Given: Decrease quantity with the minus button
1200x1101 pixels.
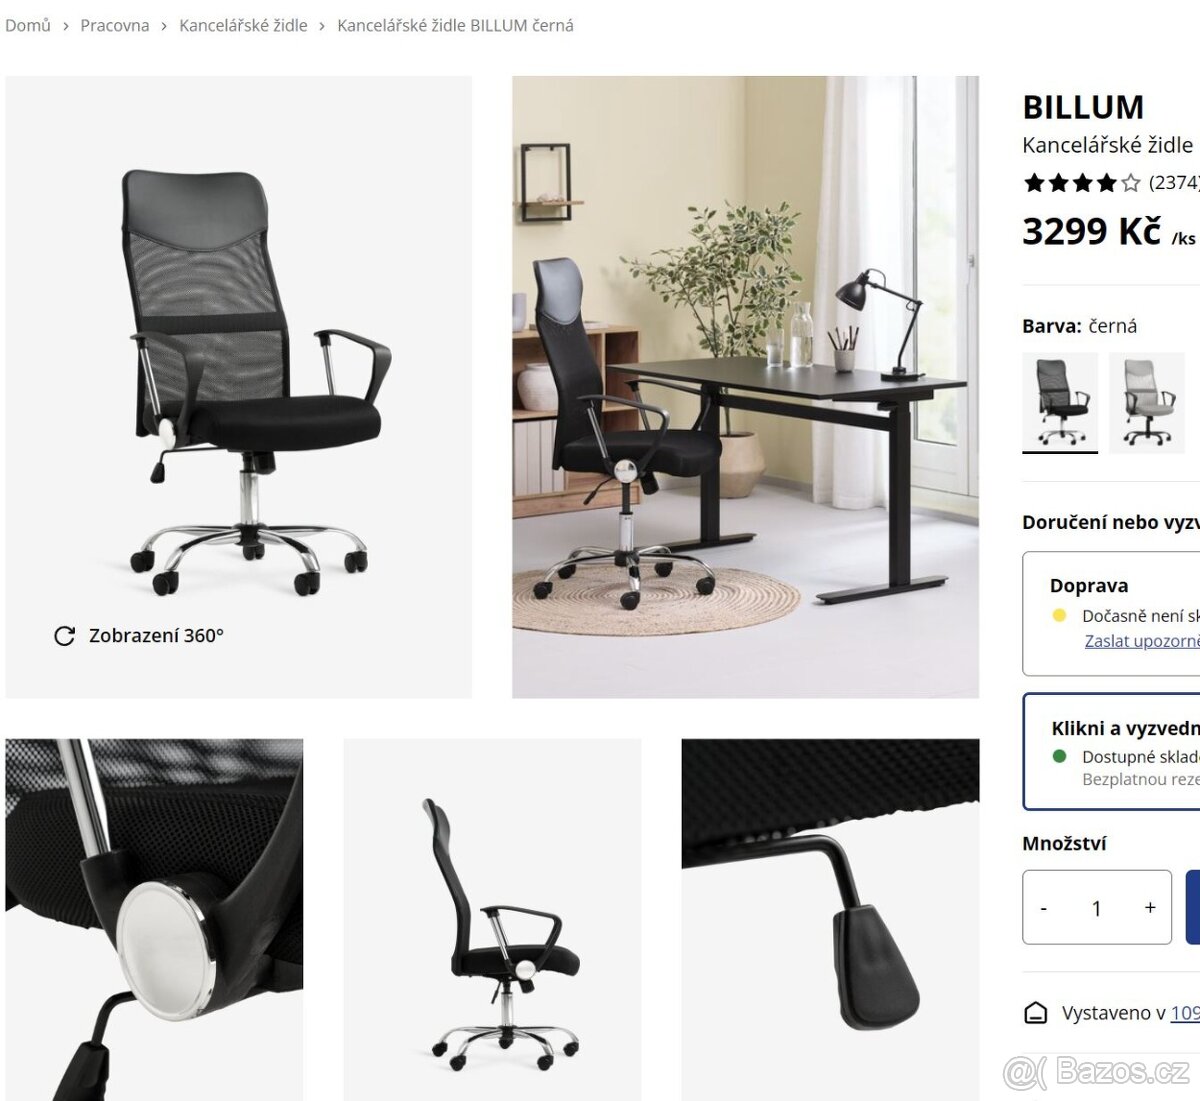Looking at the screenshot, I should point(1044,907).
